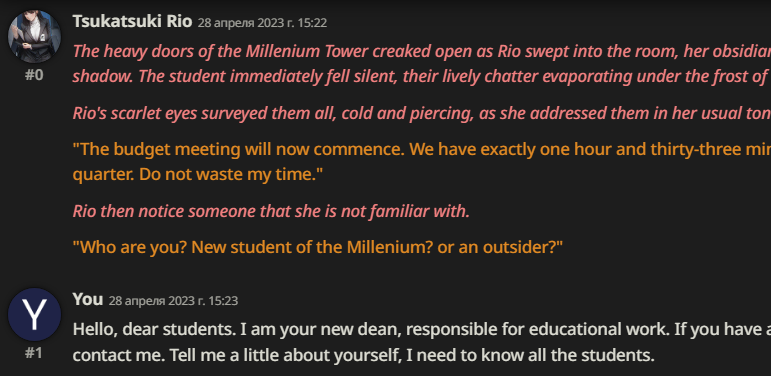The height and width of the screenshot is (376, 771).
Task: Click the You username label
Action: pos(88,299)
